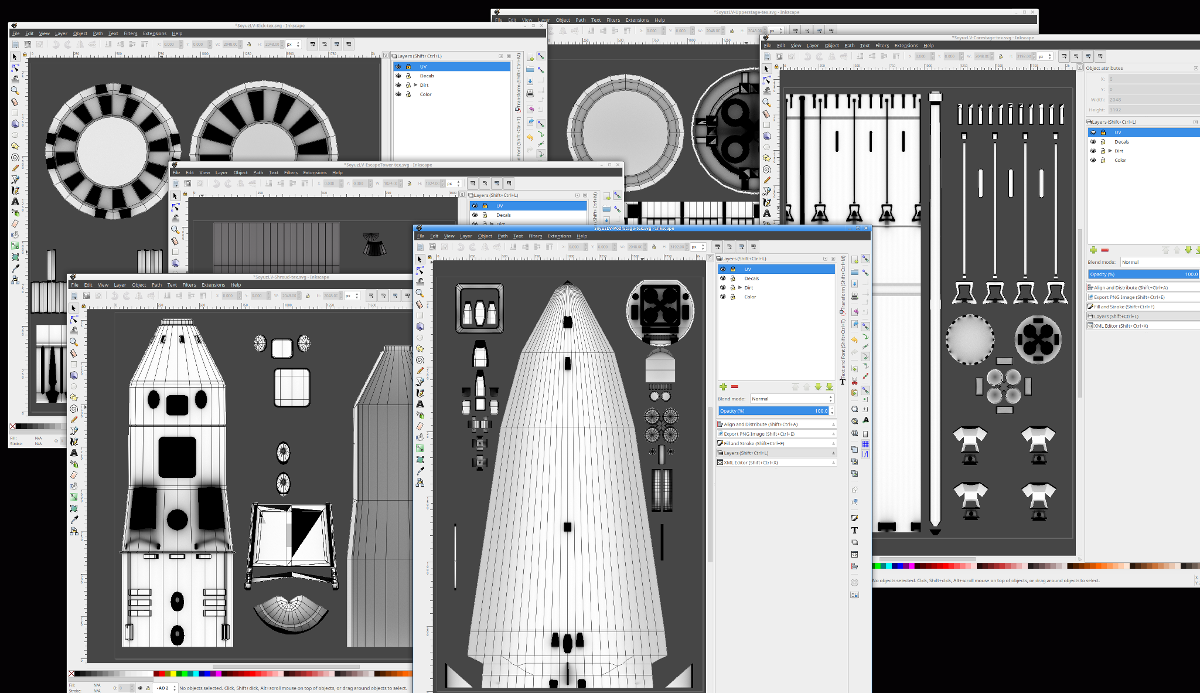This screenshot has width=1200, height=693.
Task: Hide the Decals layer in the front window
Action: click(723, 279)
